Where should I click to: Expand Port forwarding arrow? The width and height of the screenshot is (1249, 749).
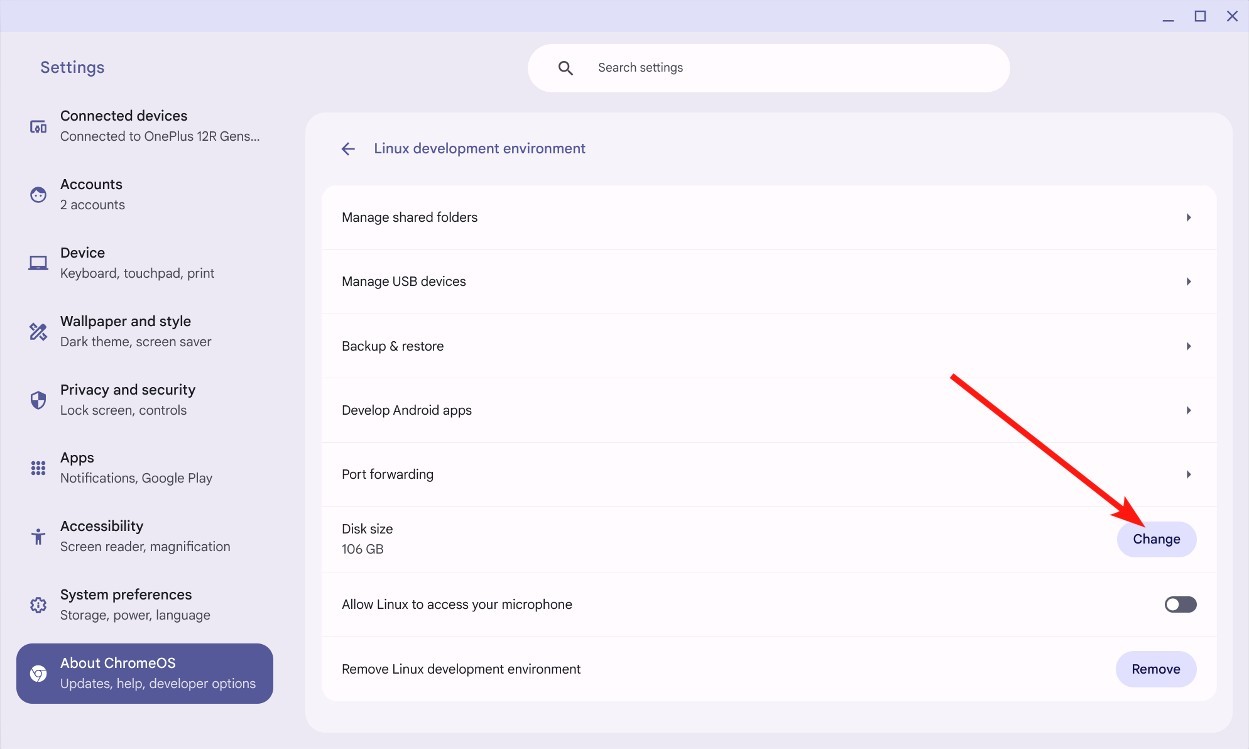pos(1188,474)
